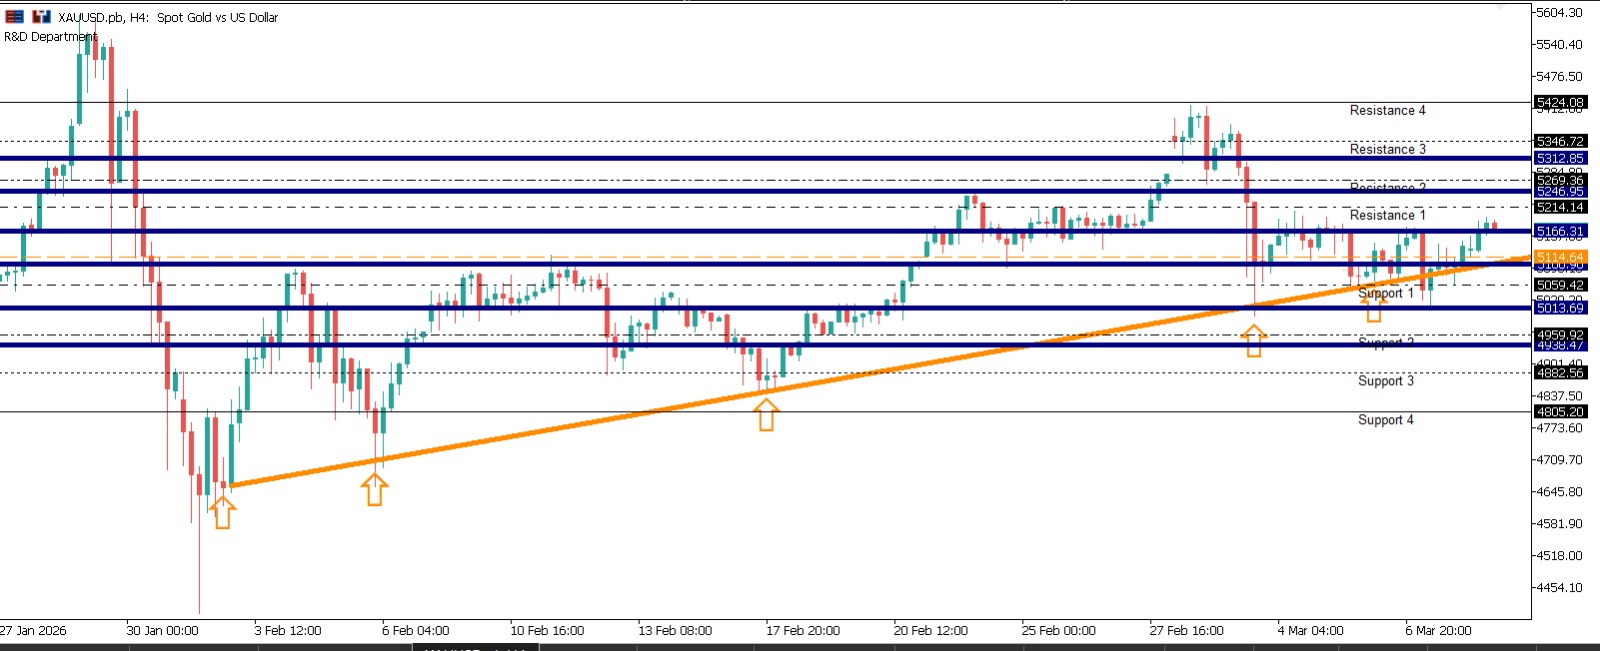Click the 4805.20 price tag
1600x651 pixels.
point(1560,412)
